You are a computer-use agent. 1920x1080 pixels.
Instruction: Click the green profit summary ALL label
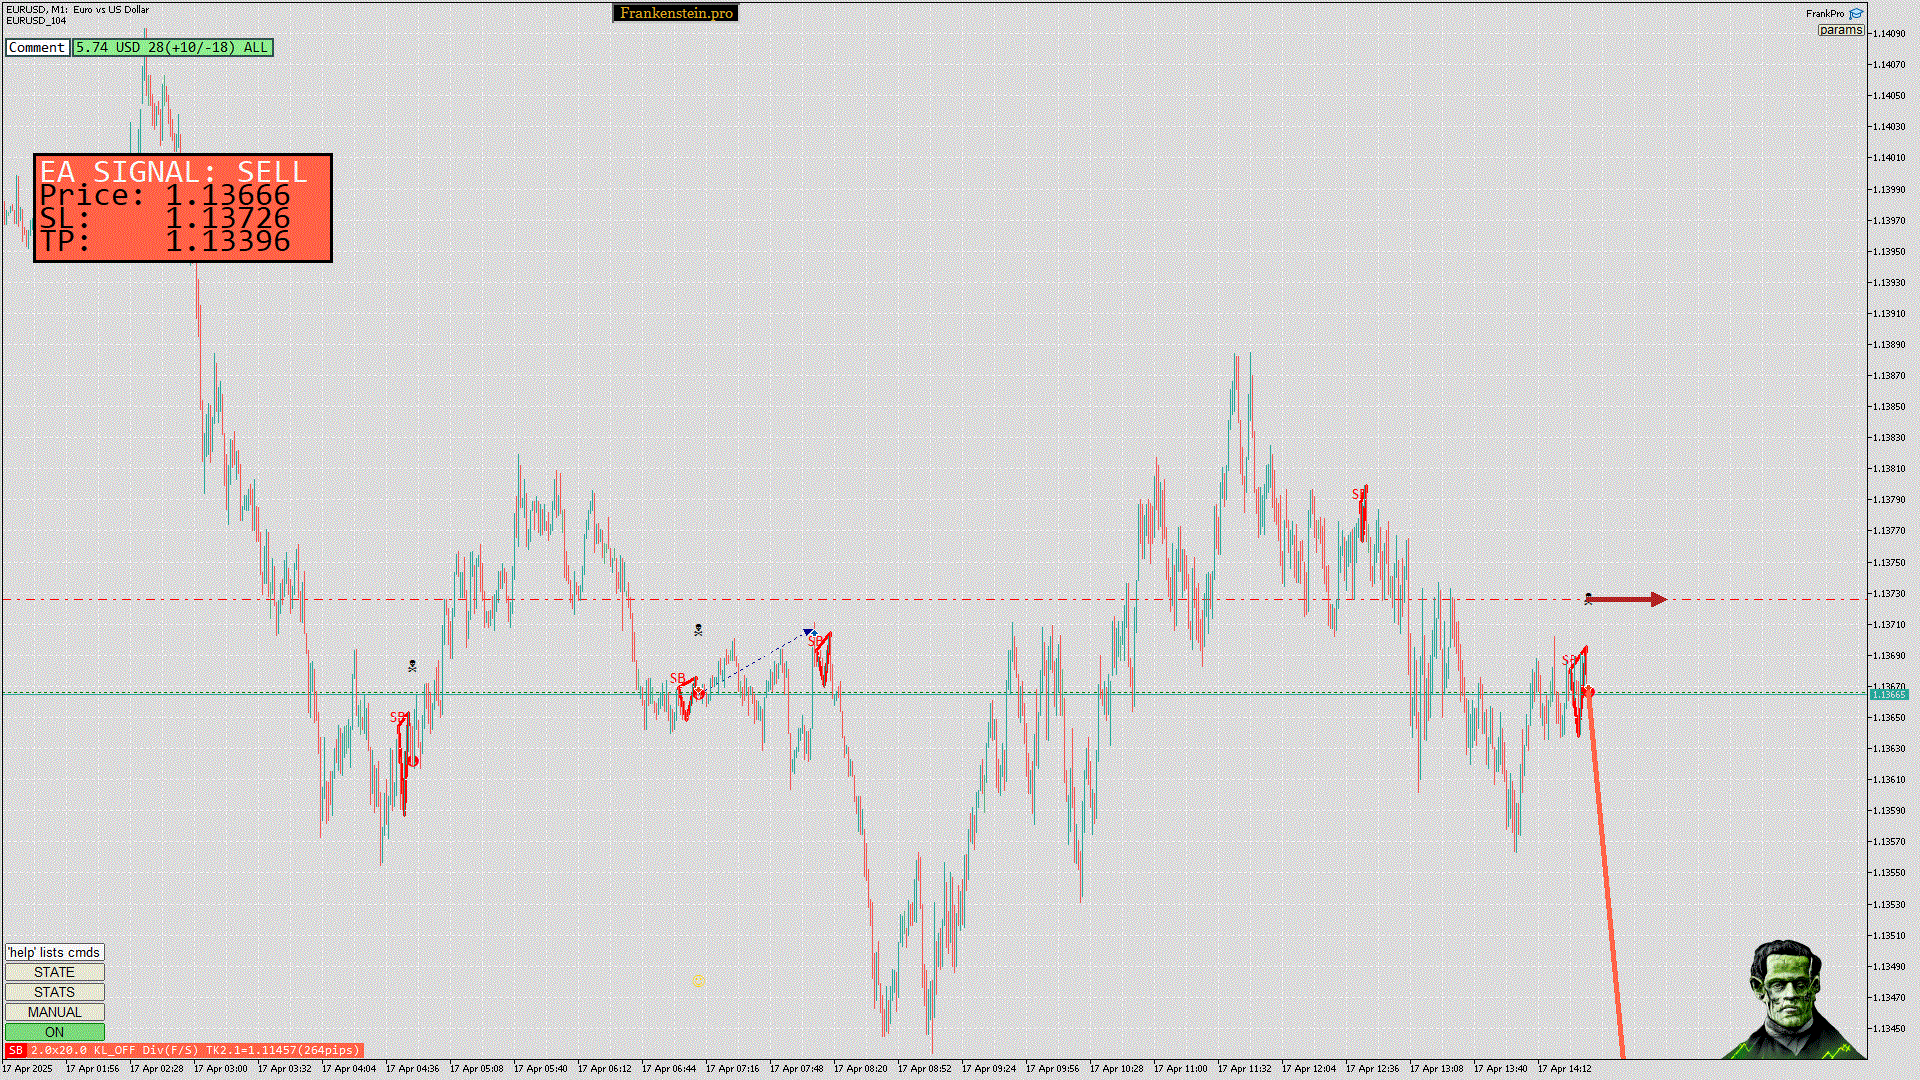pyautogui.click(x=172, y=47)
